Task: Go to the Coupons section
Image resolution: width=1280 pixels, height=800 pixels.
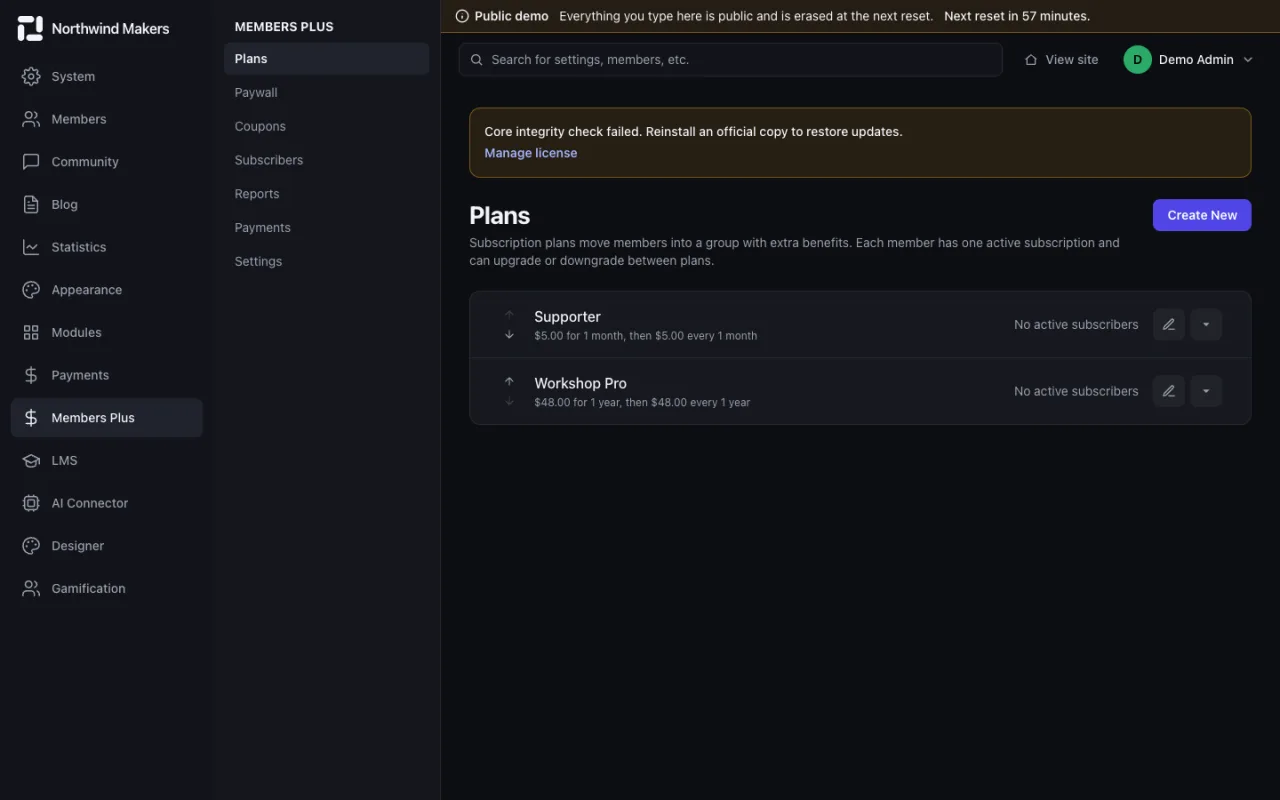Action: 326,126
